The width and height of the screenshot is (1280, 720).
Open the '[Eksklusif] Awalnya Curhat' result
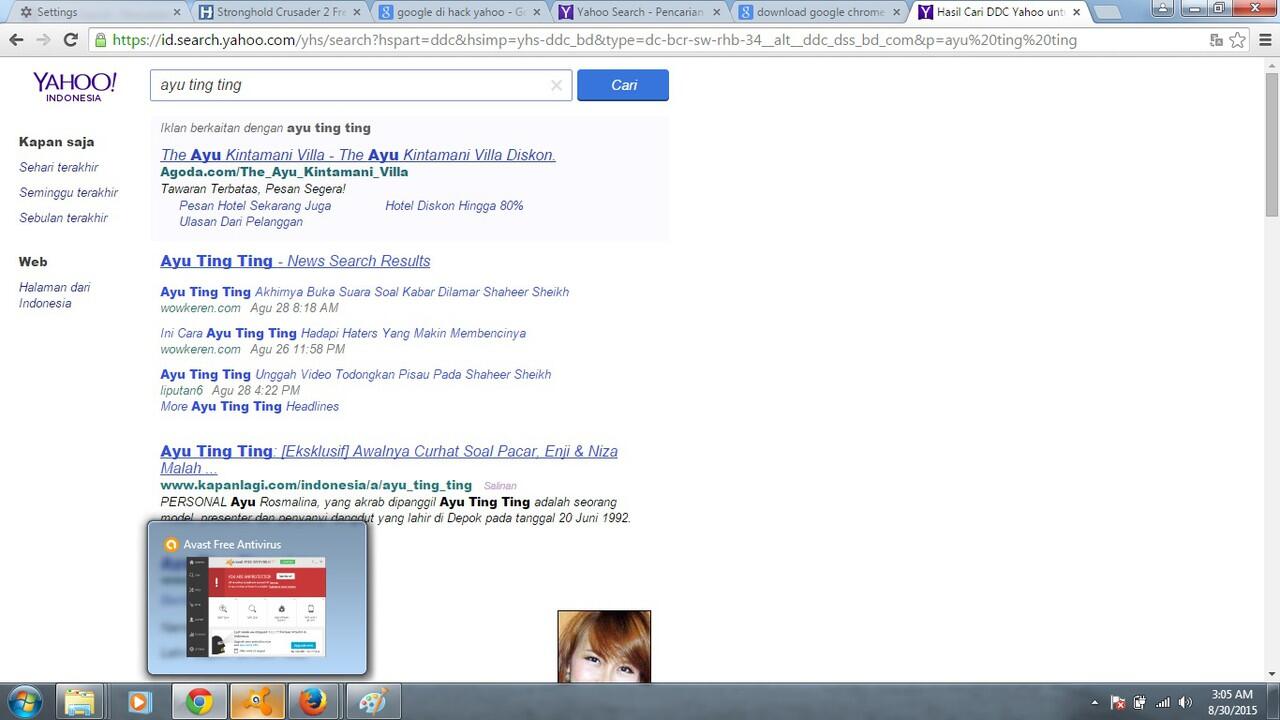coord(389,459)
